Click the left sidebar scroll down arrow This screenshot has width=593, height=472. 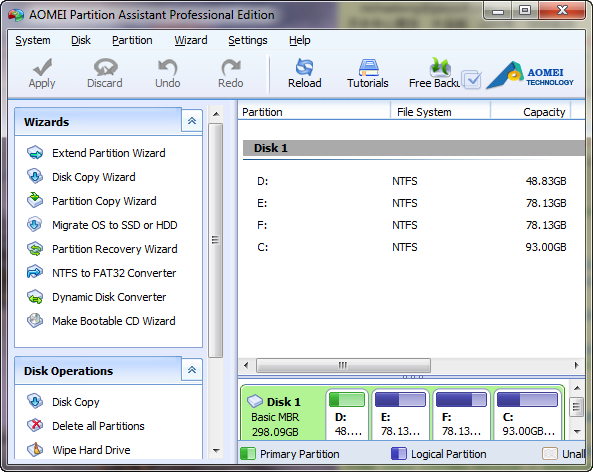pos(216,450)
